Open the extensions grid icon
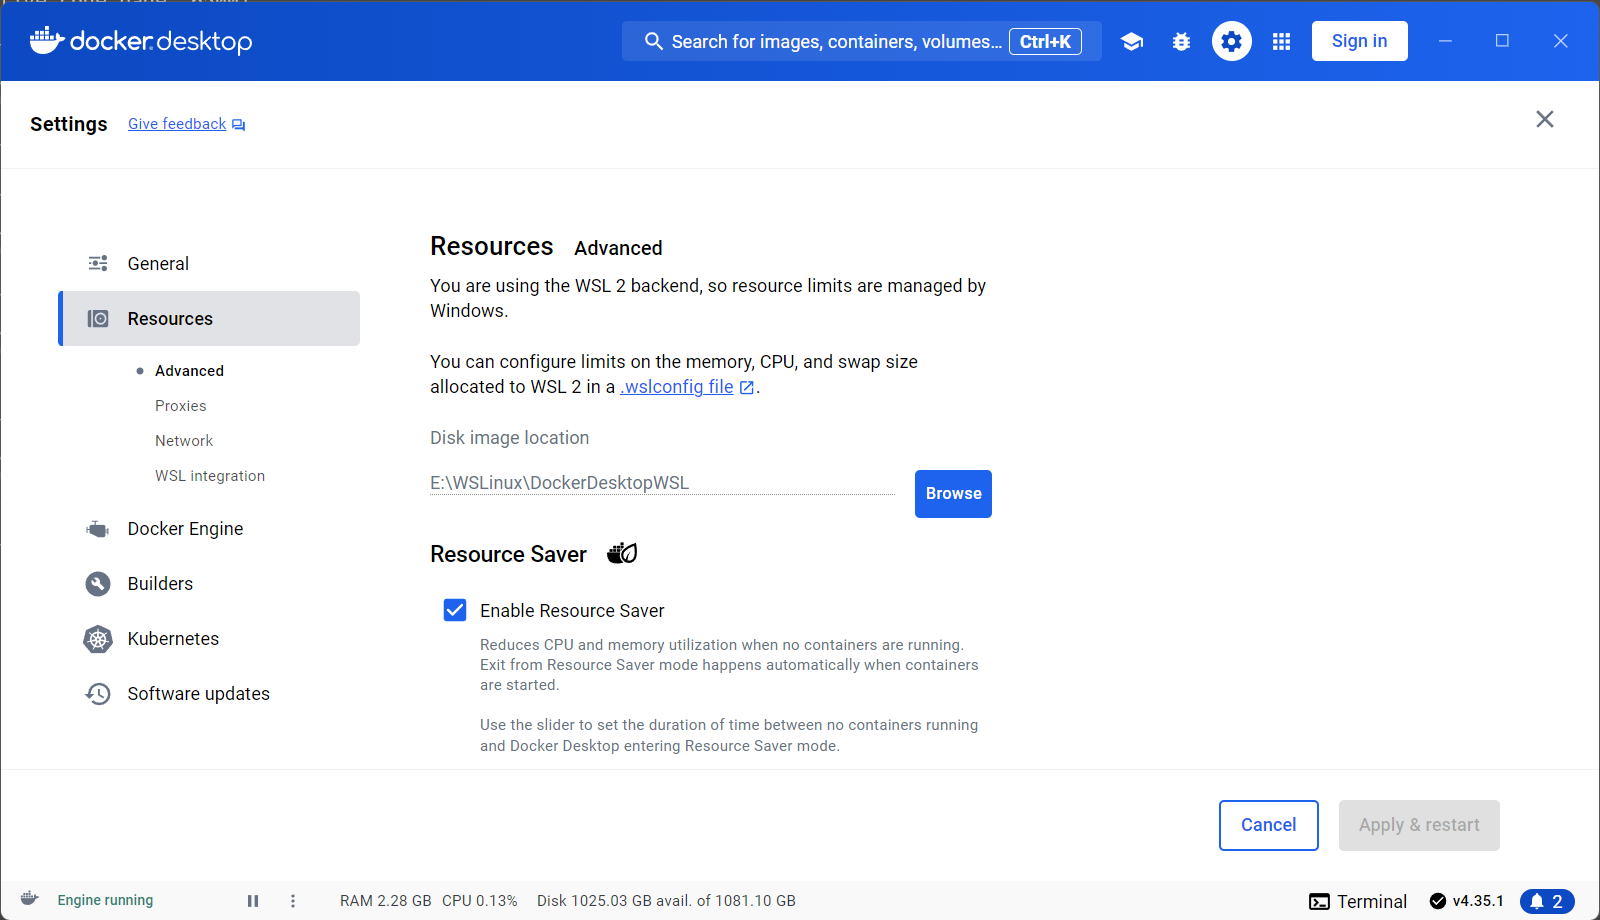 click(1281, 42)
